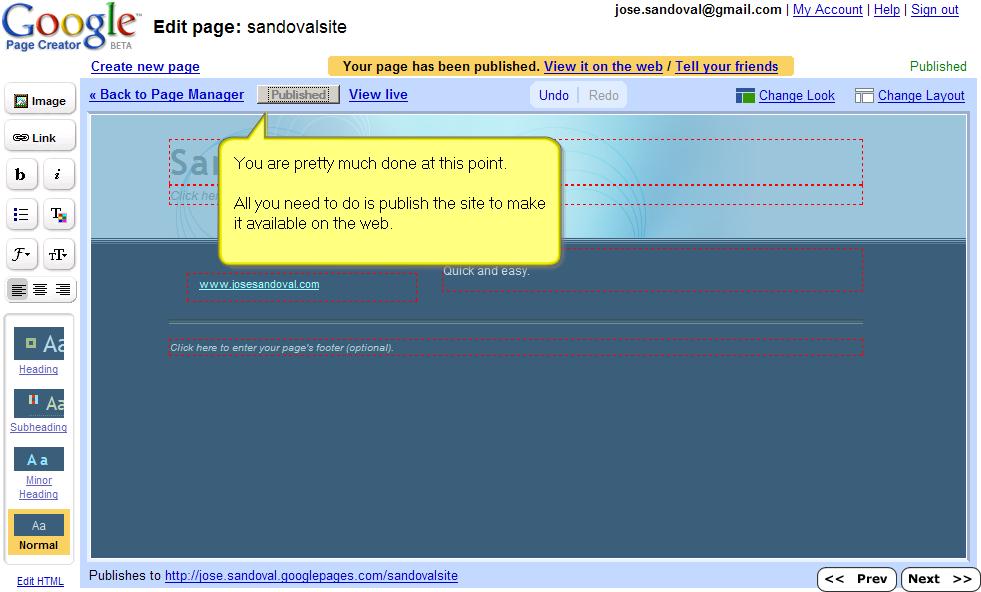Toggle right text alignment
The height and width of the screenshot is (592, 981).
63,290
